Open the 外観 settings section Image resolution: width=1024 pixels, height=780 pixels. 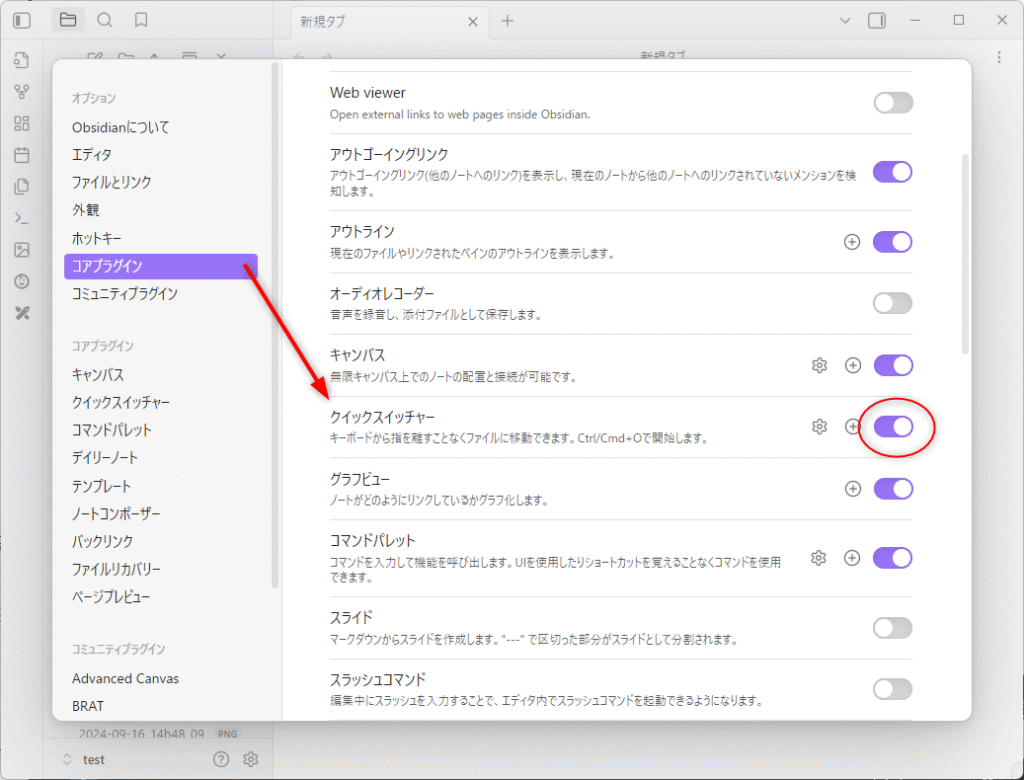[161, 210]
